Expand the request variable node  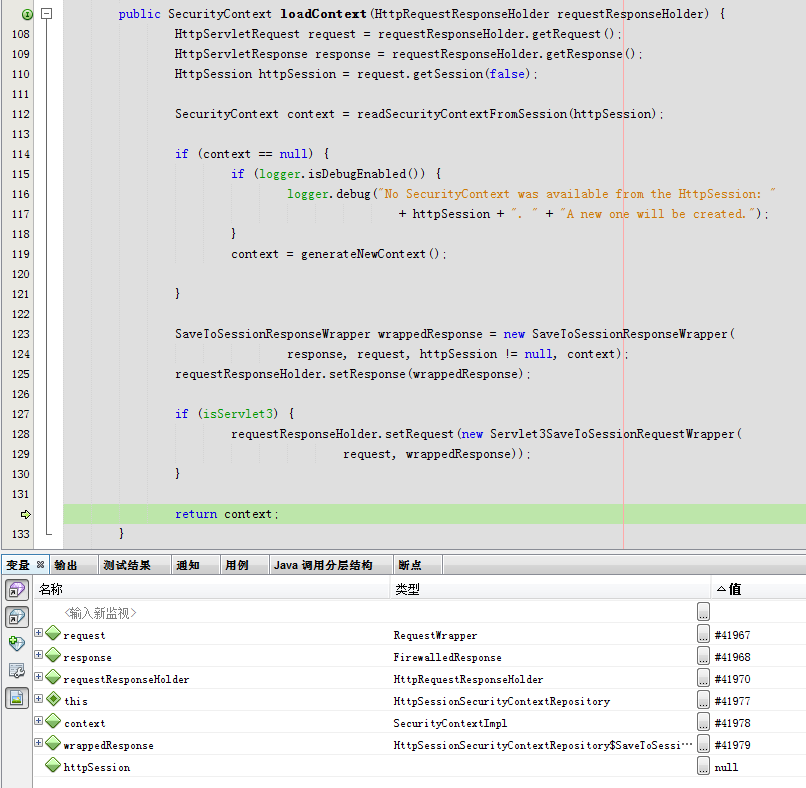point(39,633)
